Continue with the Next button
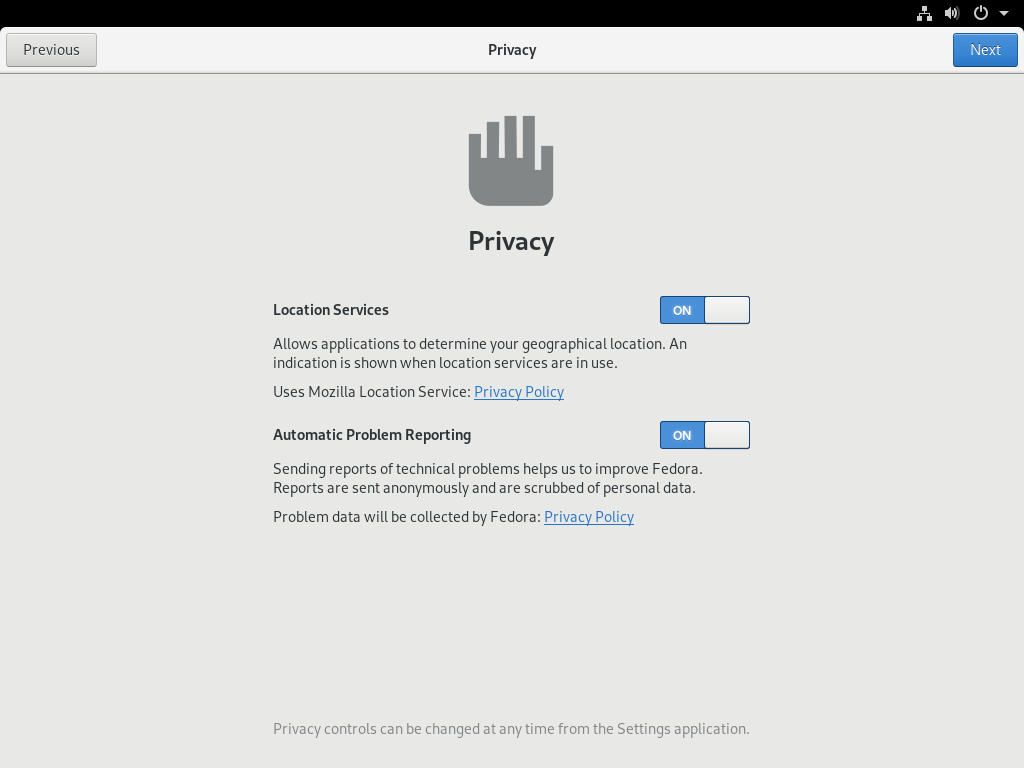The height and width of the screenshot is (768, 1024). click(x=985, y=50)
